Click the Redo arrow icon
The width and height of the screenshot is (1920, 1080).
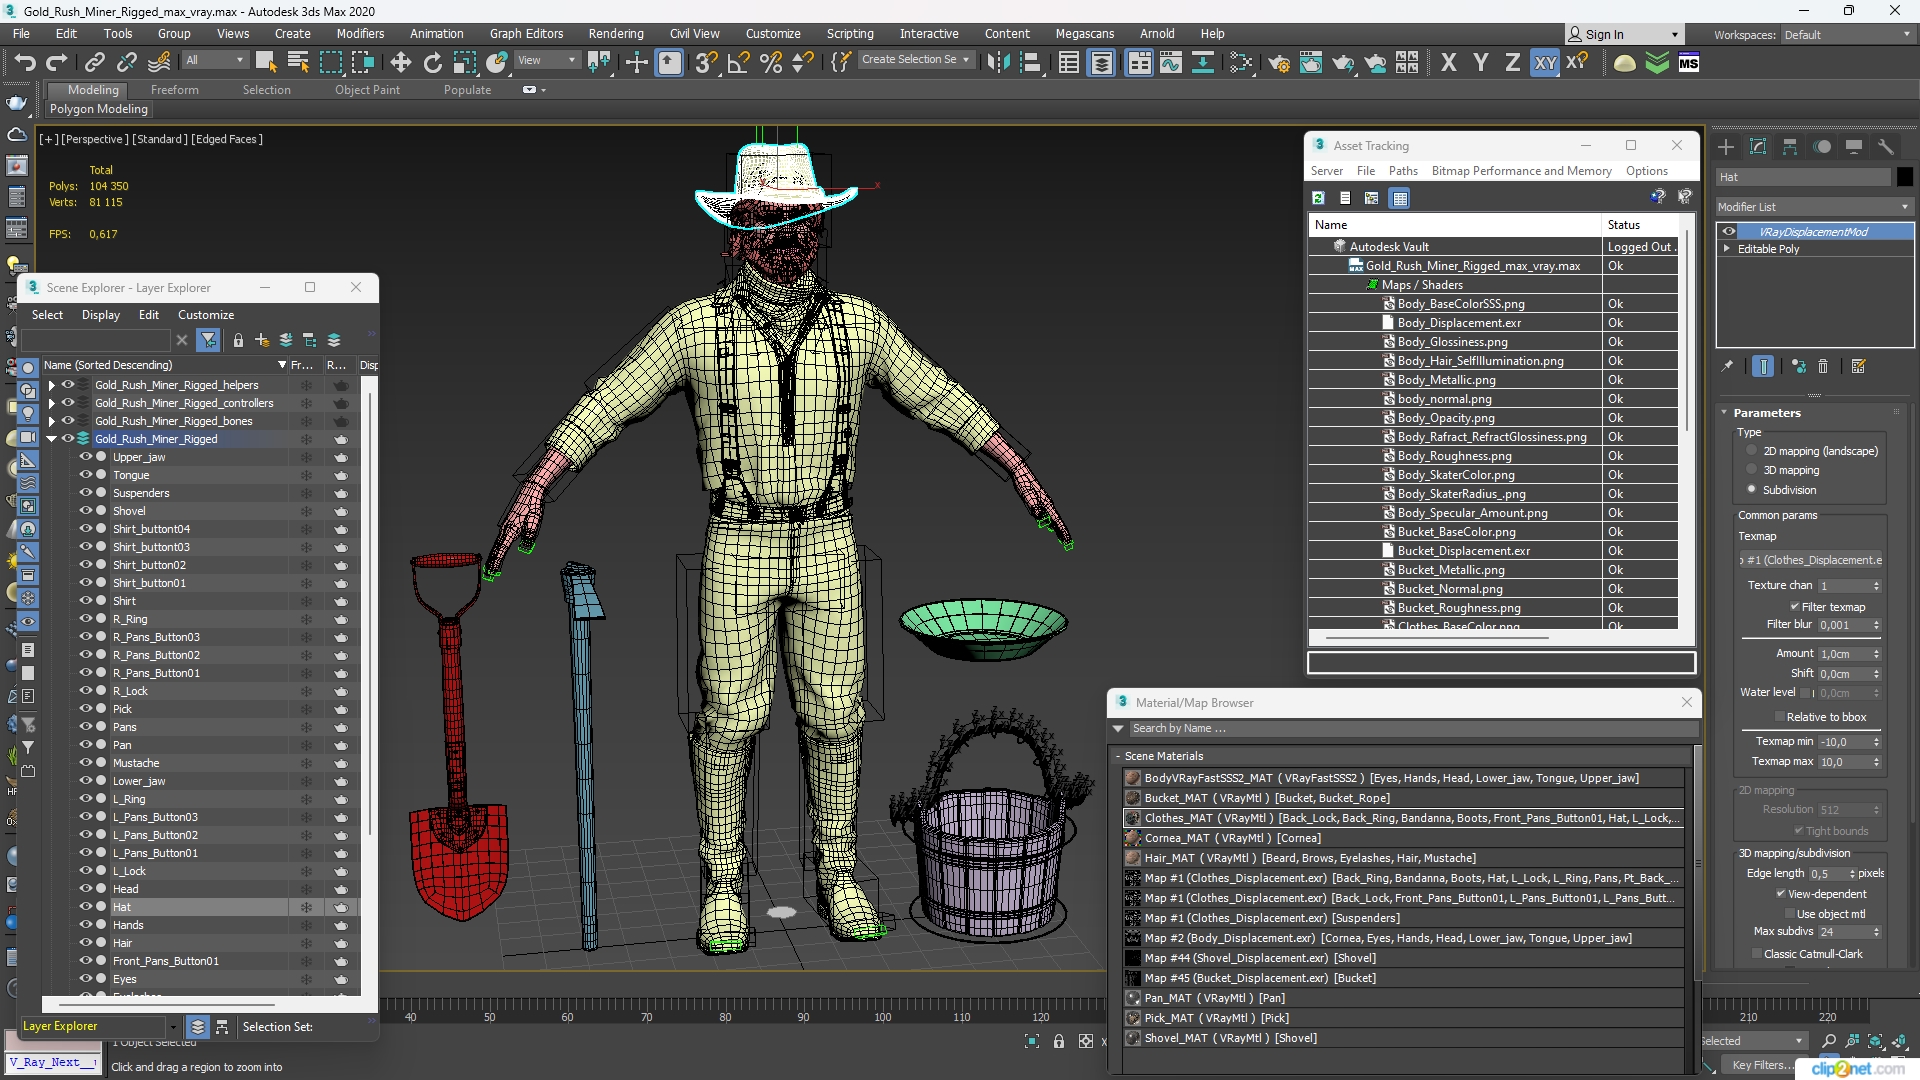tap(56, 63)
